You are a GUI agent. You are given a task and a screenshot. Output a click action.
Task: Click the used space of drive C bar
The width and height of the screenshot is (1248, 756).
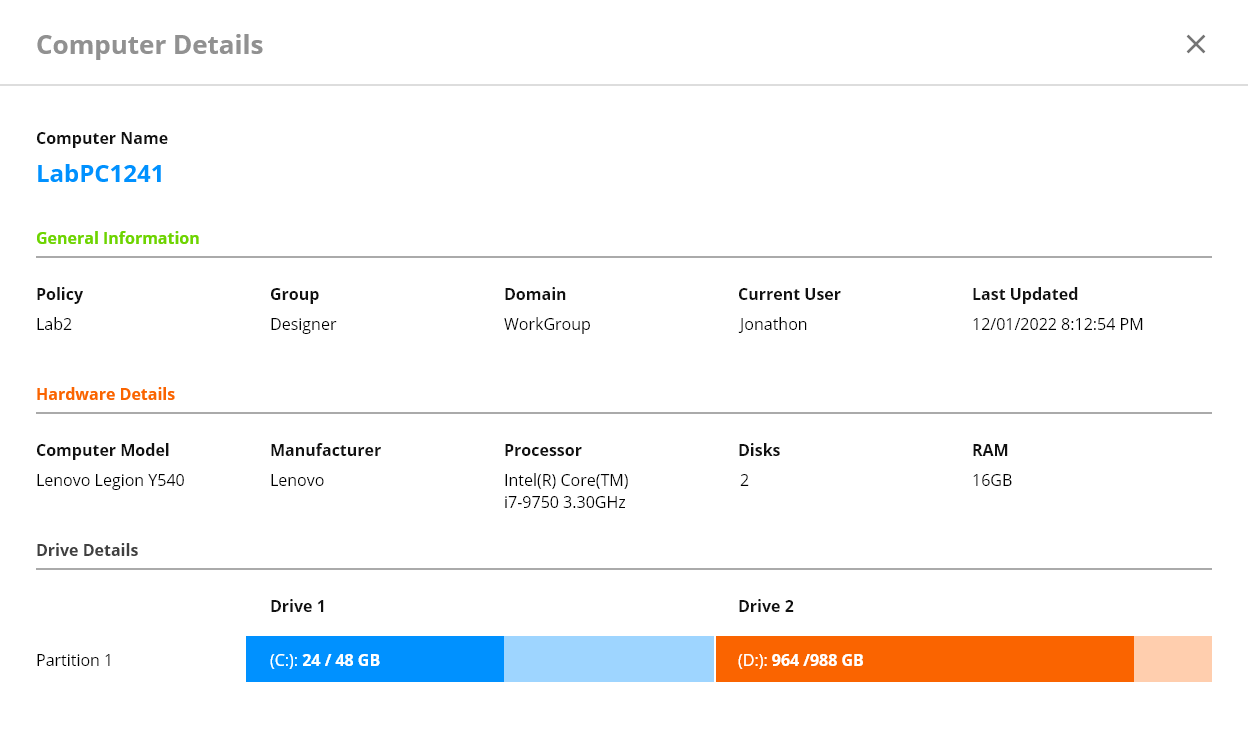tap(375, 660)
